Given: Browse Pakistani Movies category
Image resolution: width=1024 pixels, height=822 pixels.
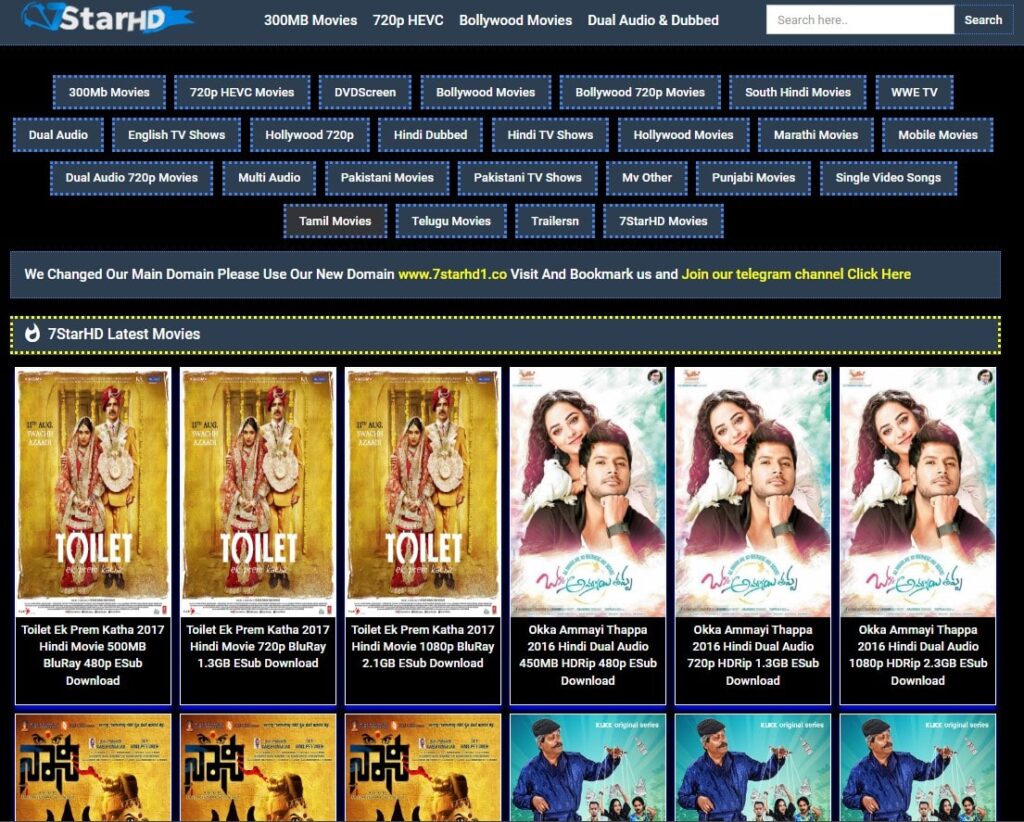Looking at the screenshot, I should point(387,178).
